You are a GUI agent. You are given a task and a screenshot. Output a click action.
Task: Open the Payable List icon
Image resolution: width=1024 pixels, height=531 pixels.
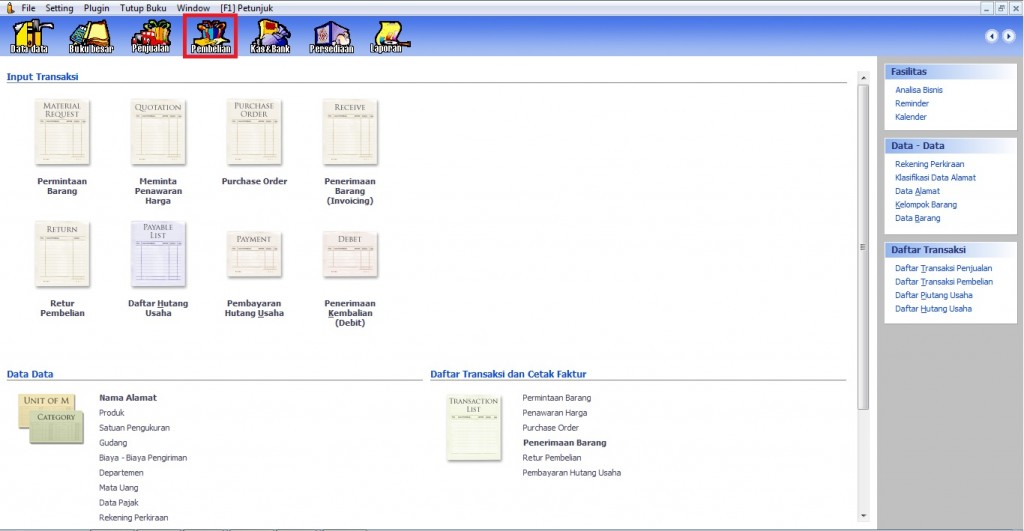click(x=158, y=254)
